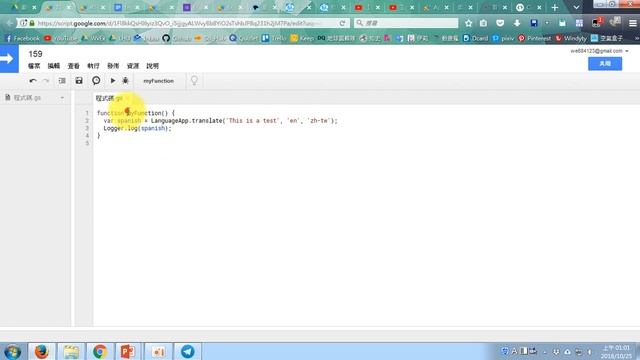640x360 pixels.
Task: Open a new browser tab with plus
Action: pyautogui.click(x=554, y=7)
